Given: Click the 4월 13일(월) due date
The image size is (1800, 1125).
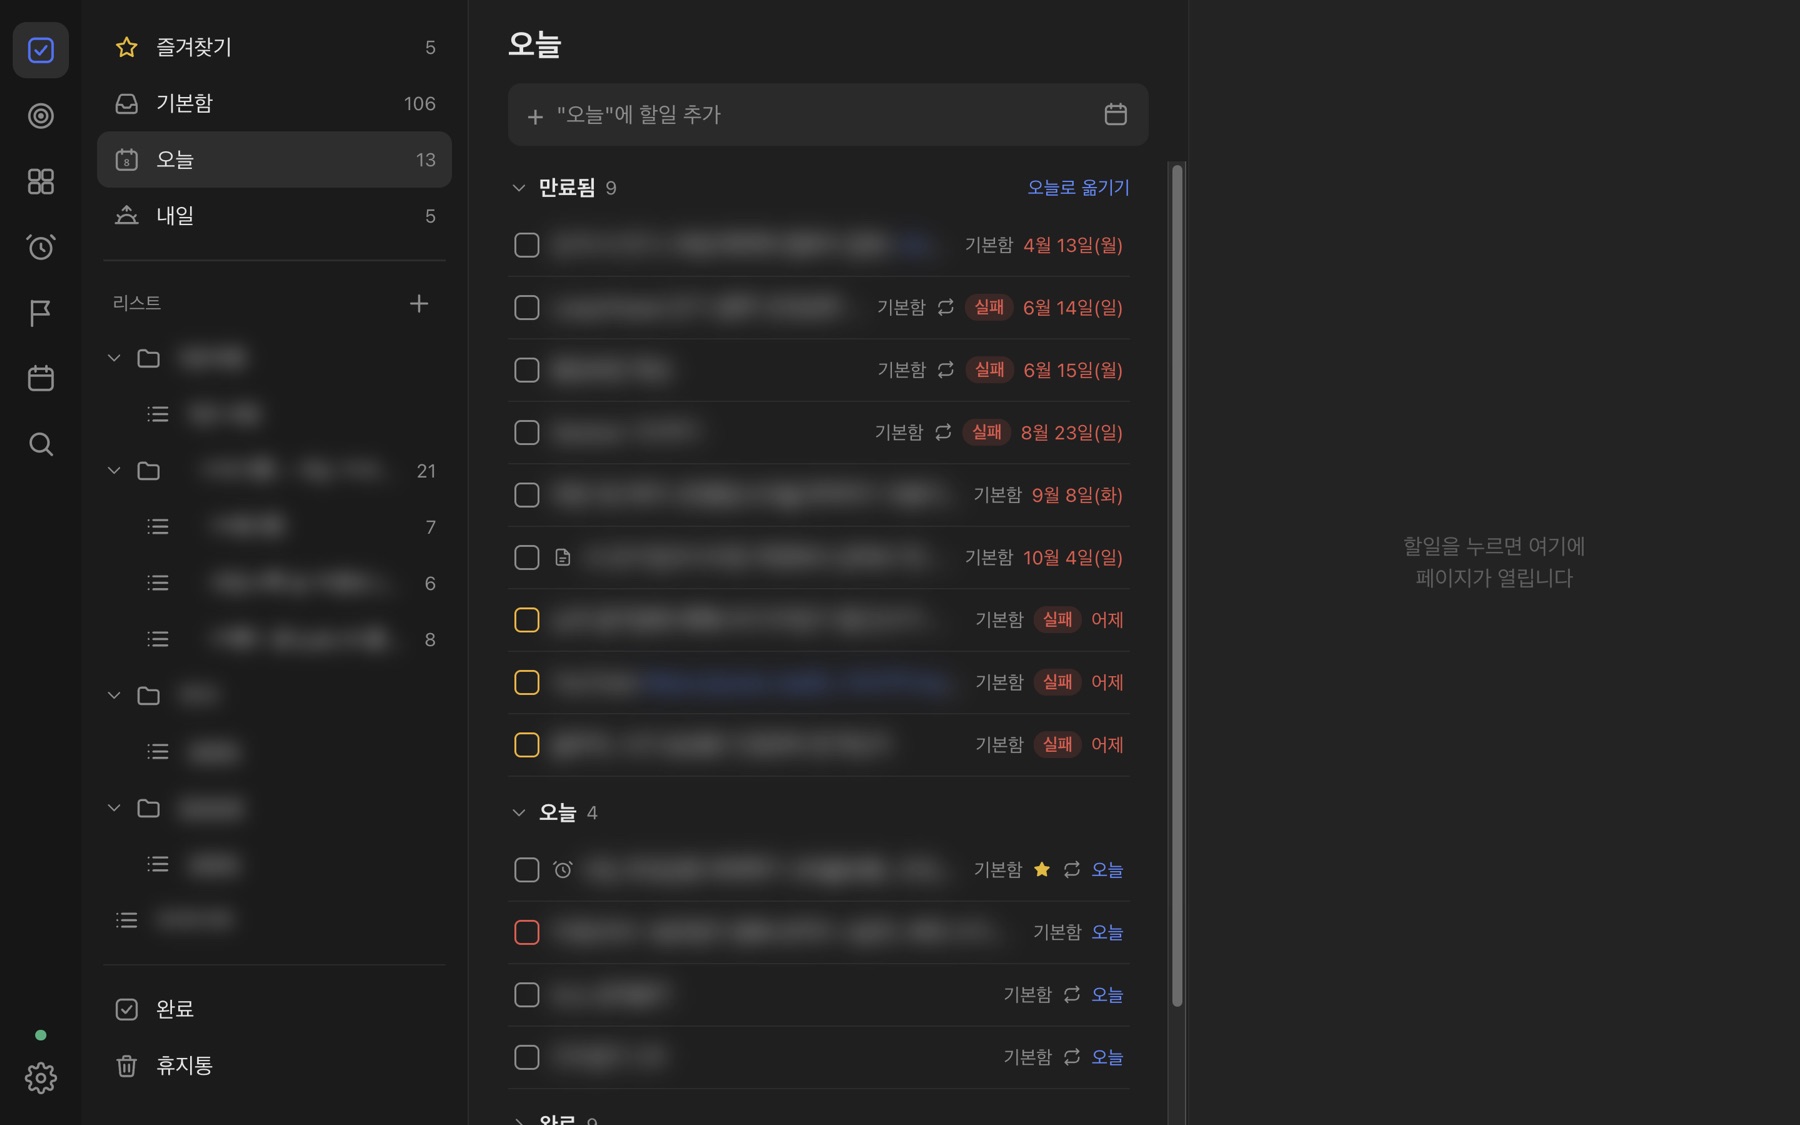Looking at the screenshot, I should [x=1072, y=245].
